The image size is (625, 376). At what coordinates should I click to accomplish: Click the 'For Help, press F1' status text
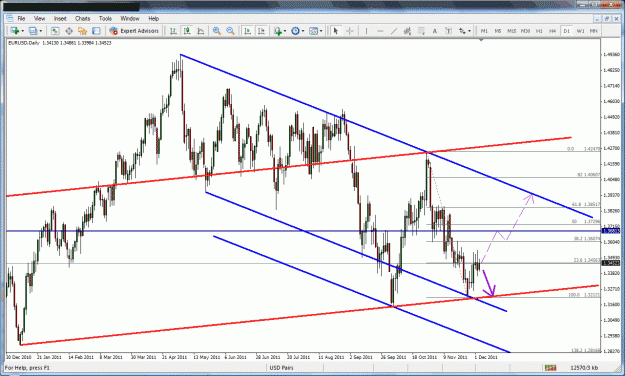click(27, 368)
